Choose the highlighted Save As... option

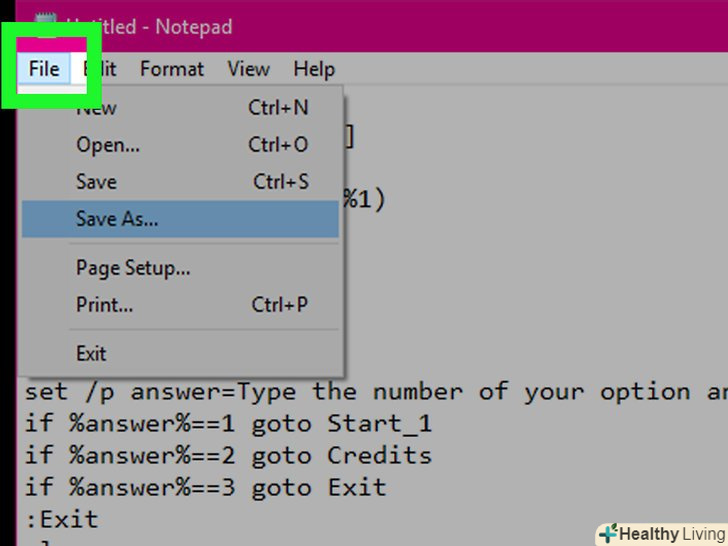117,219
